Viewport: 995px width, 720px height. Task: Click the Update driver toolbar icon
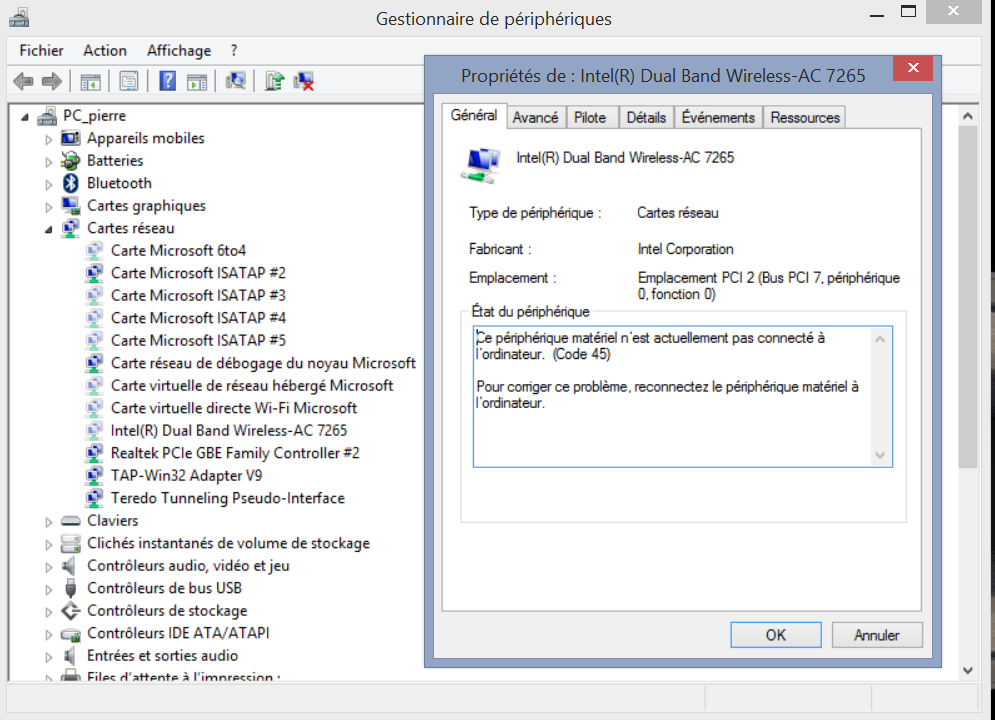[274, 81]
